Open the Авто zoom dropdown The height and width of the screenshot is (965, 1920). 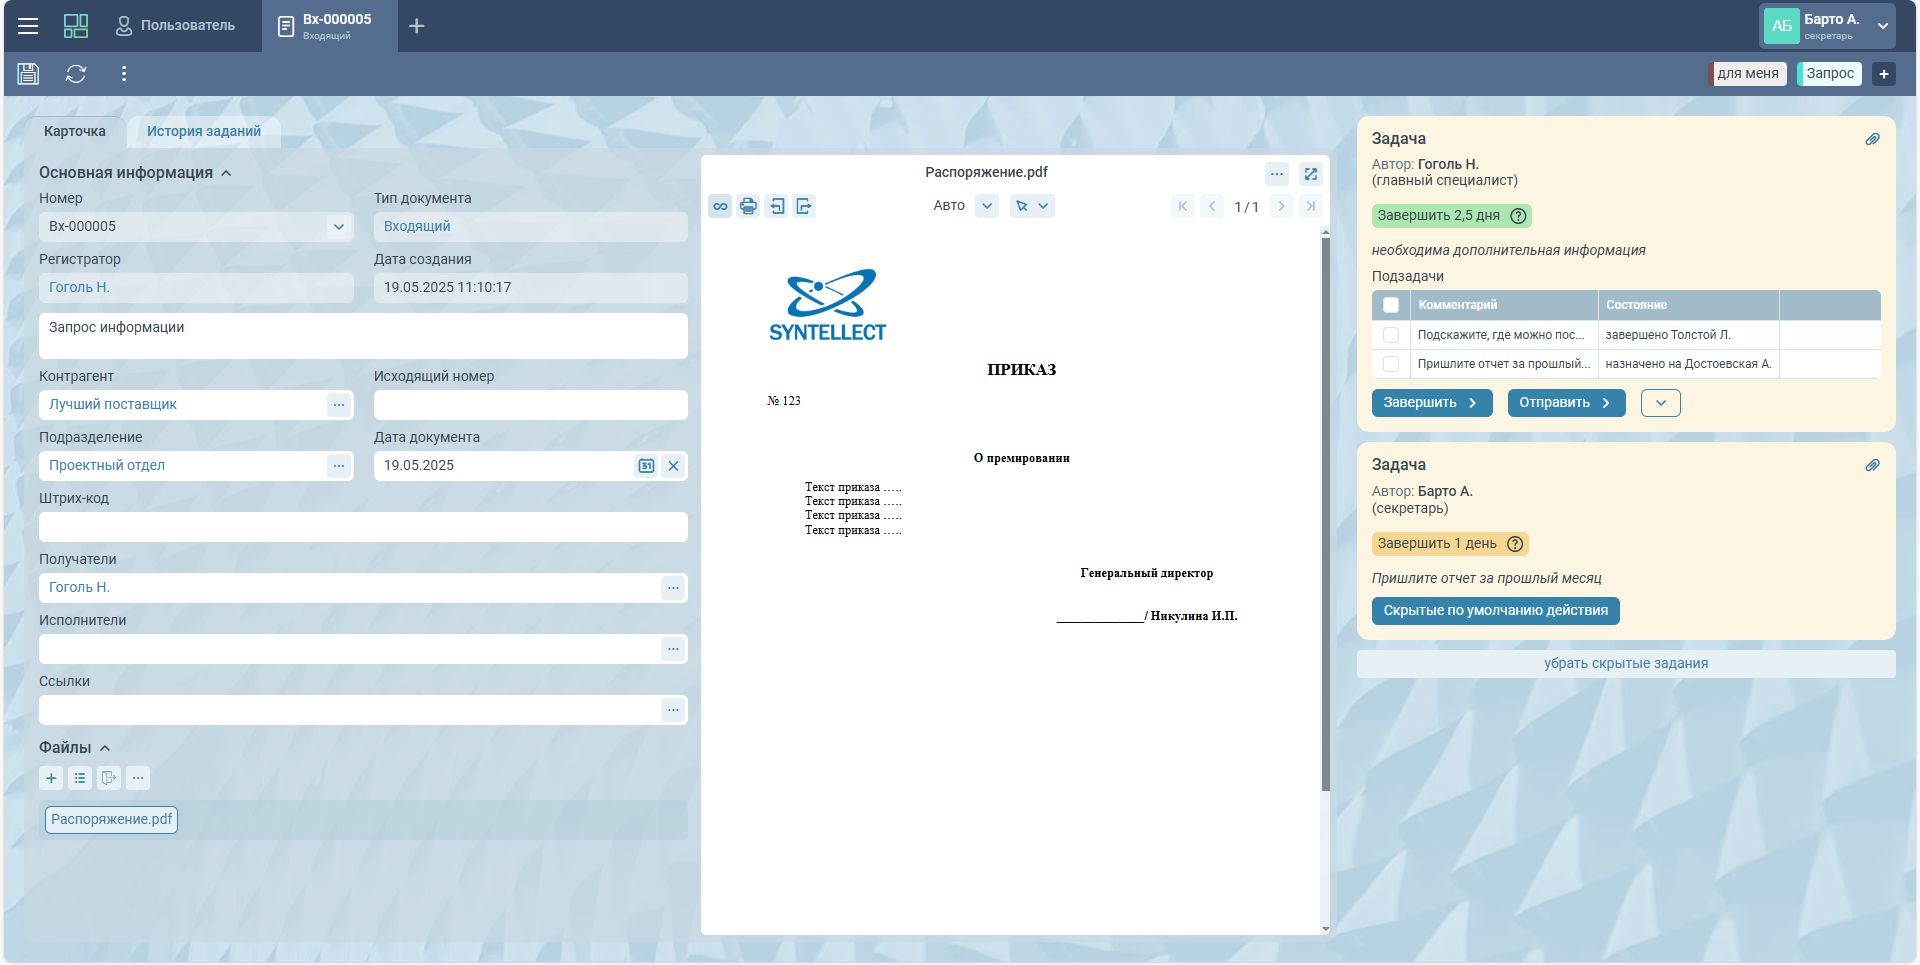tap(986, 206)
